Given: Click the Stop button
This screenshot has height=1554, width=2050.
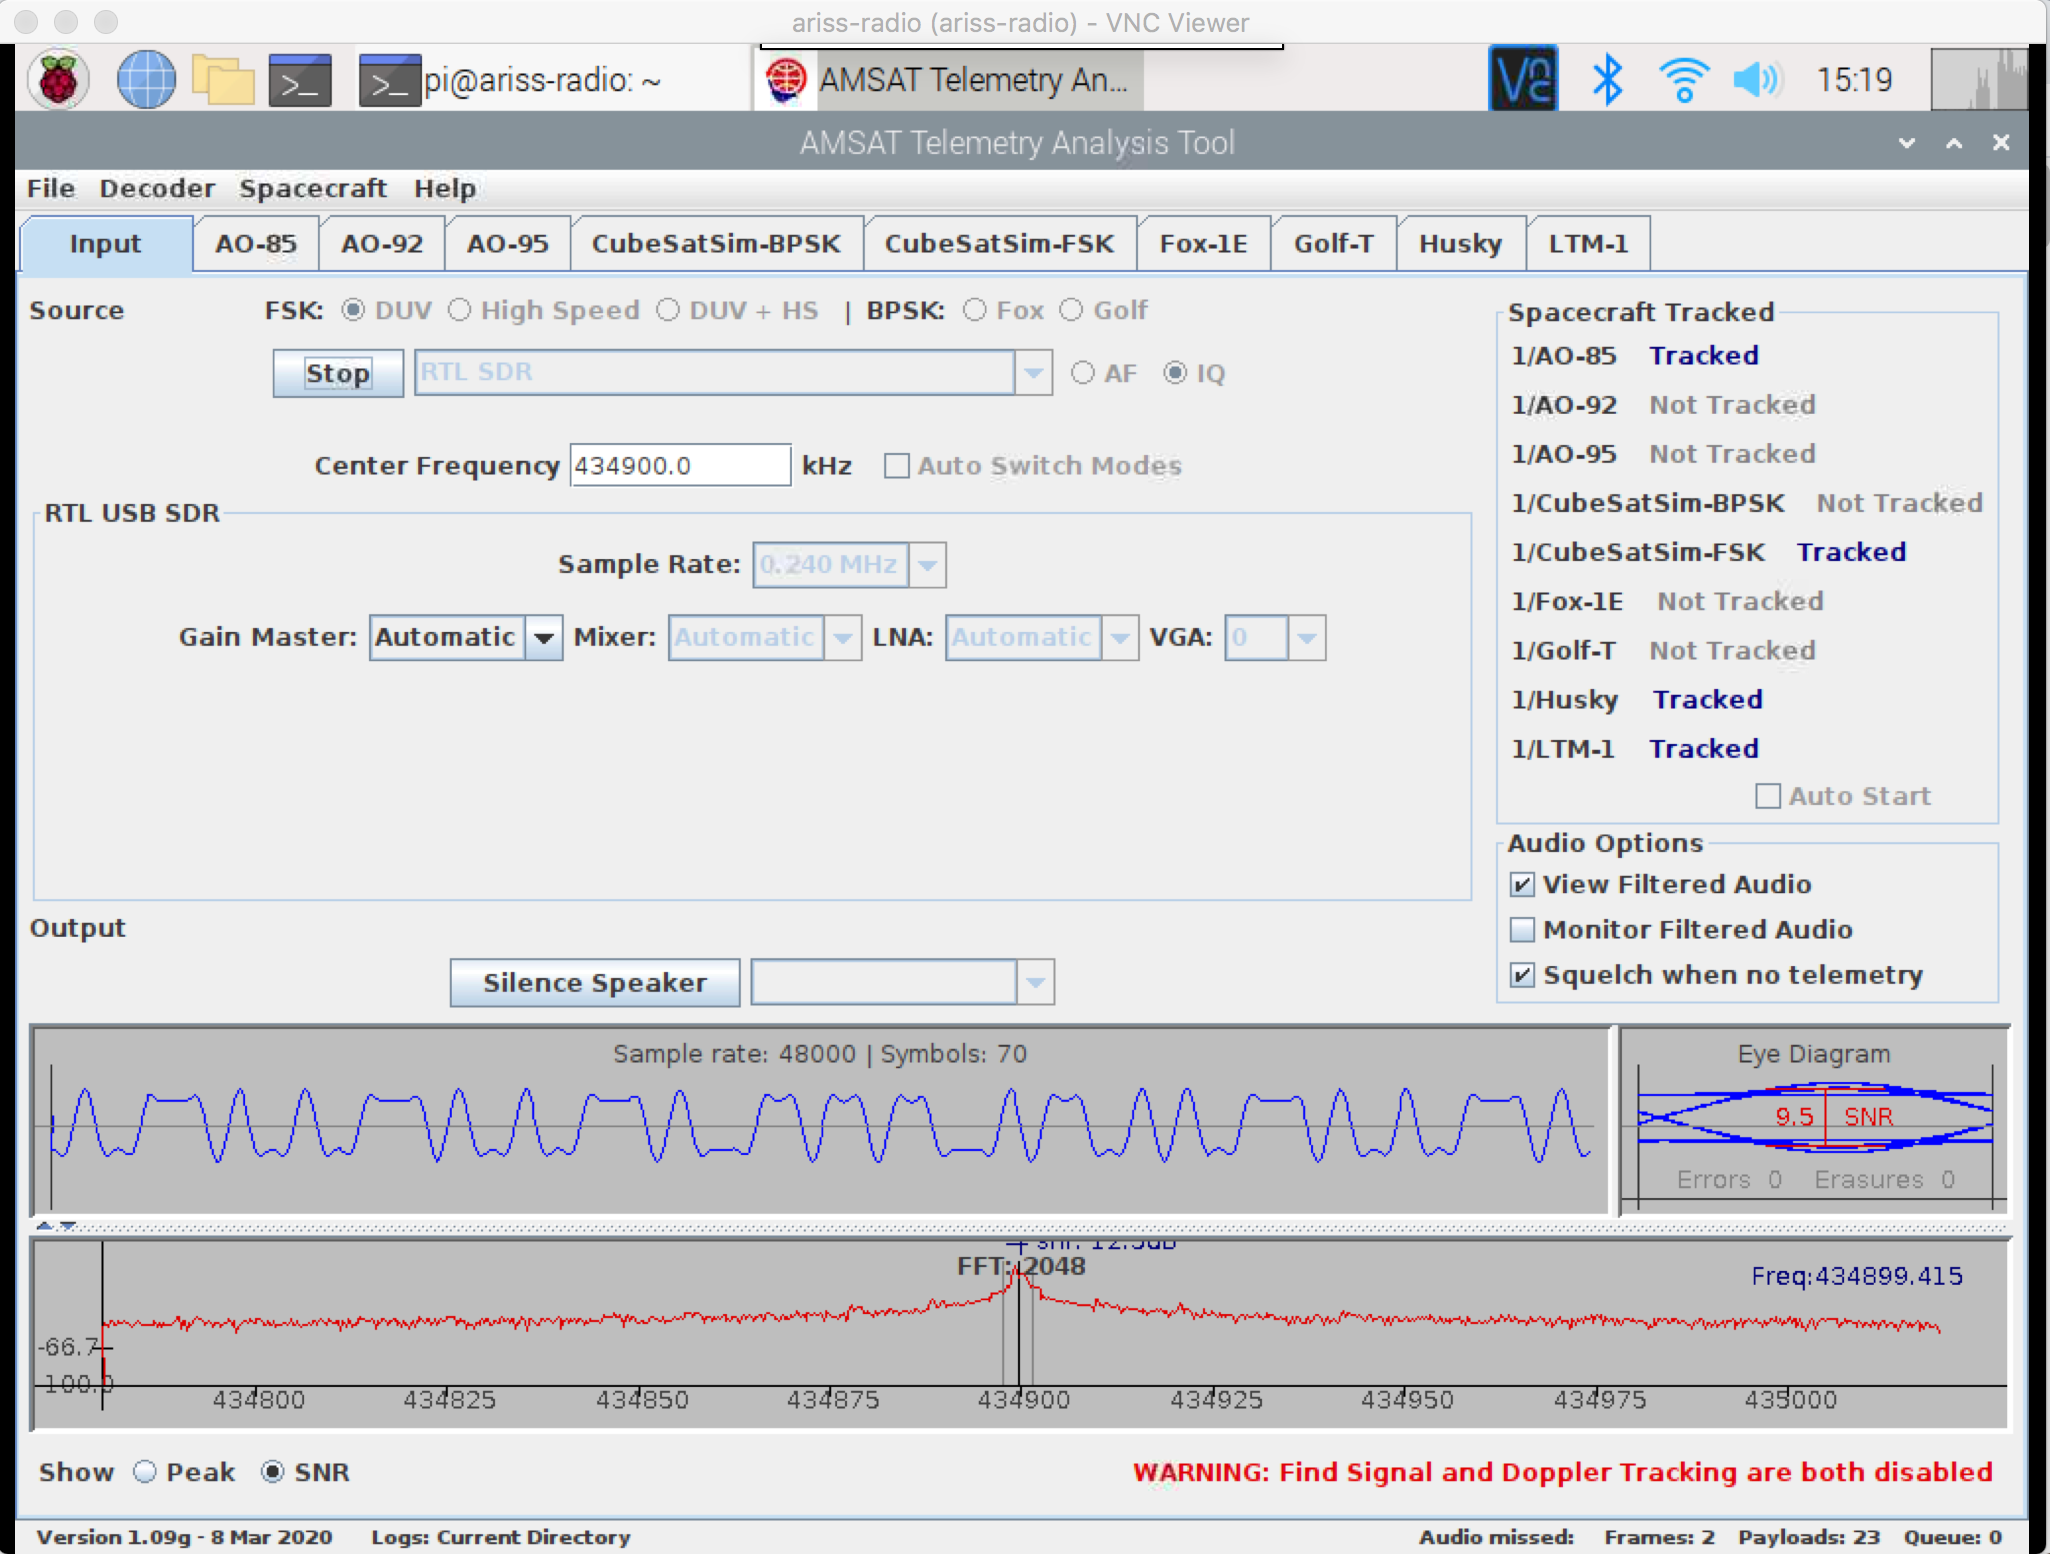Looking at the screenshot, I should (338, 373).
